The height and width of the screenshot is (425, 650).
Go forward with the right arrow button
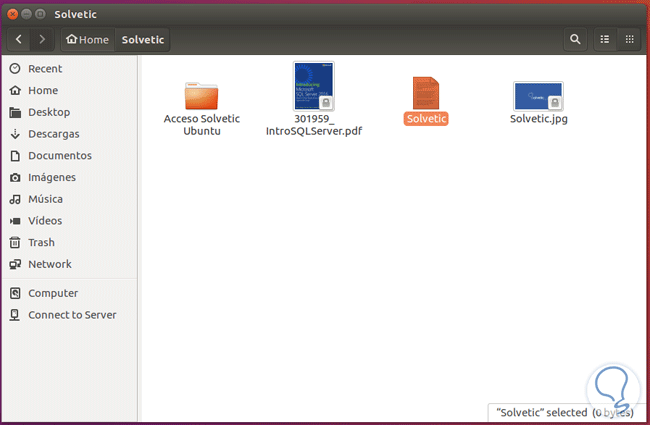(x=42, y=39)
